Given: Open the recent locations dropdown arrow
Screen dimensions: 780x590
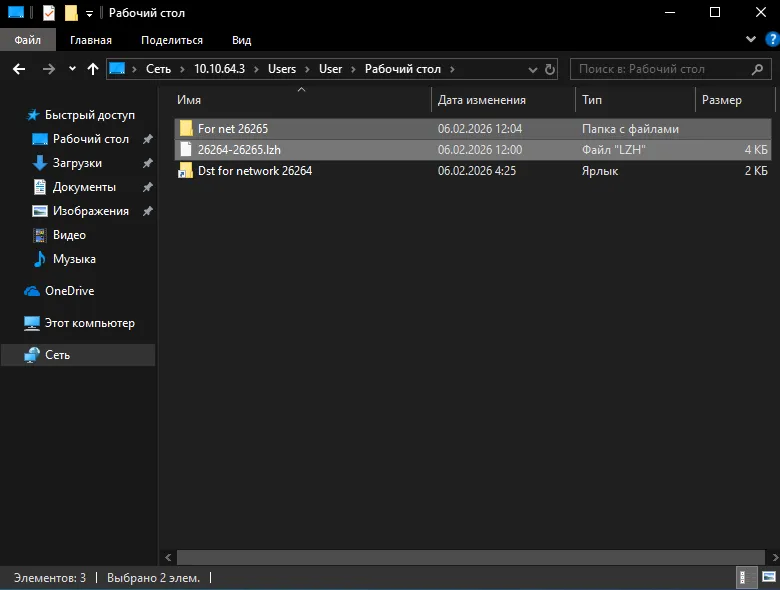Looking at the screenshot, I should [72, 69].
